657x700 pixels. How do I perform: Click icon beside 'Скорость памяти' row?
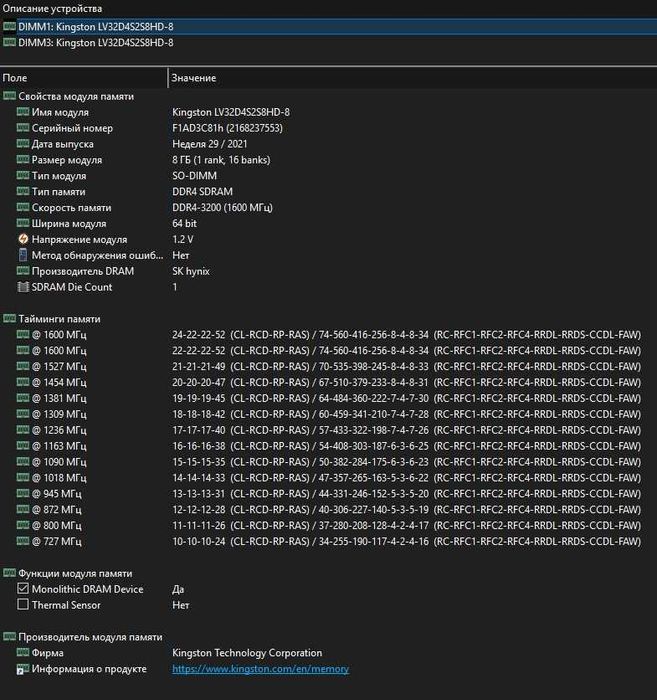(x=23, y=207)
